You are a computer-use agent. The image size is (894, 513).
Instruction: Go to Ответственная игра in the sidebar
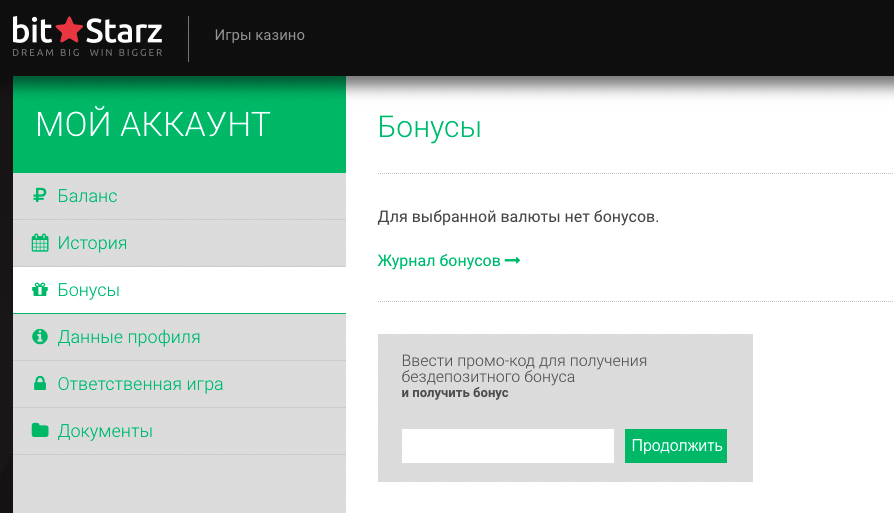tap(140, 384)
